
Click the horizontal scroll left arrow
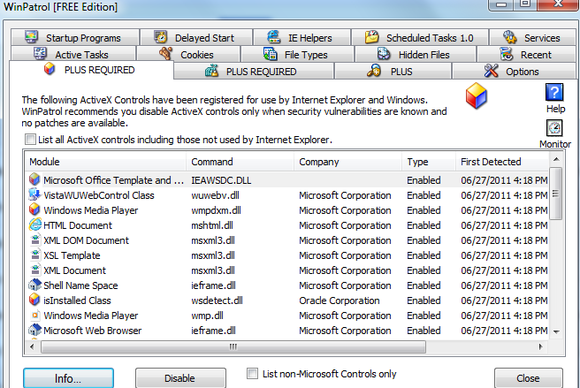[32, 347]
